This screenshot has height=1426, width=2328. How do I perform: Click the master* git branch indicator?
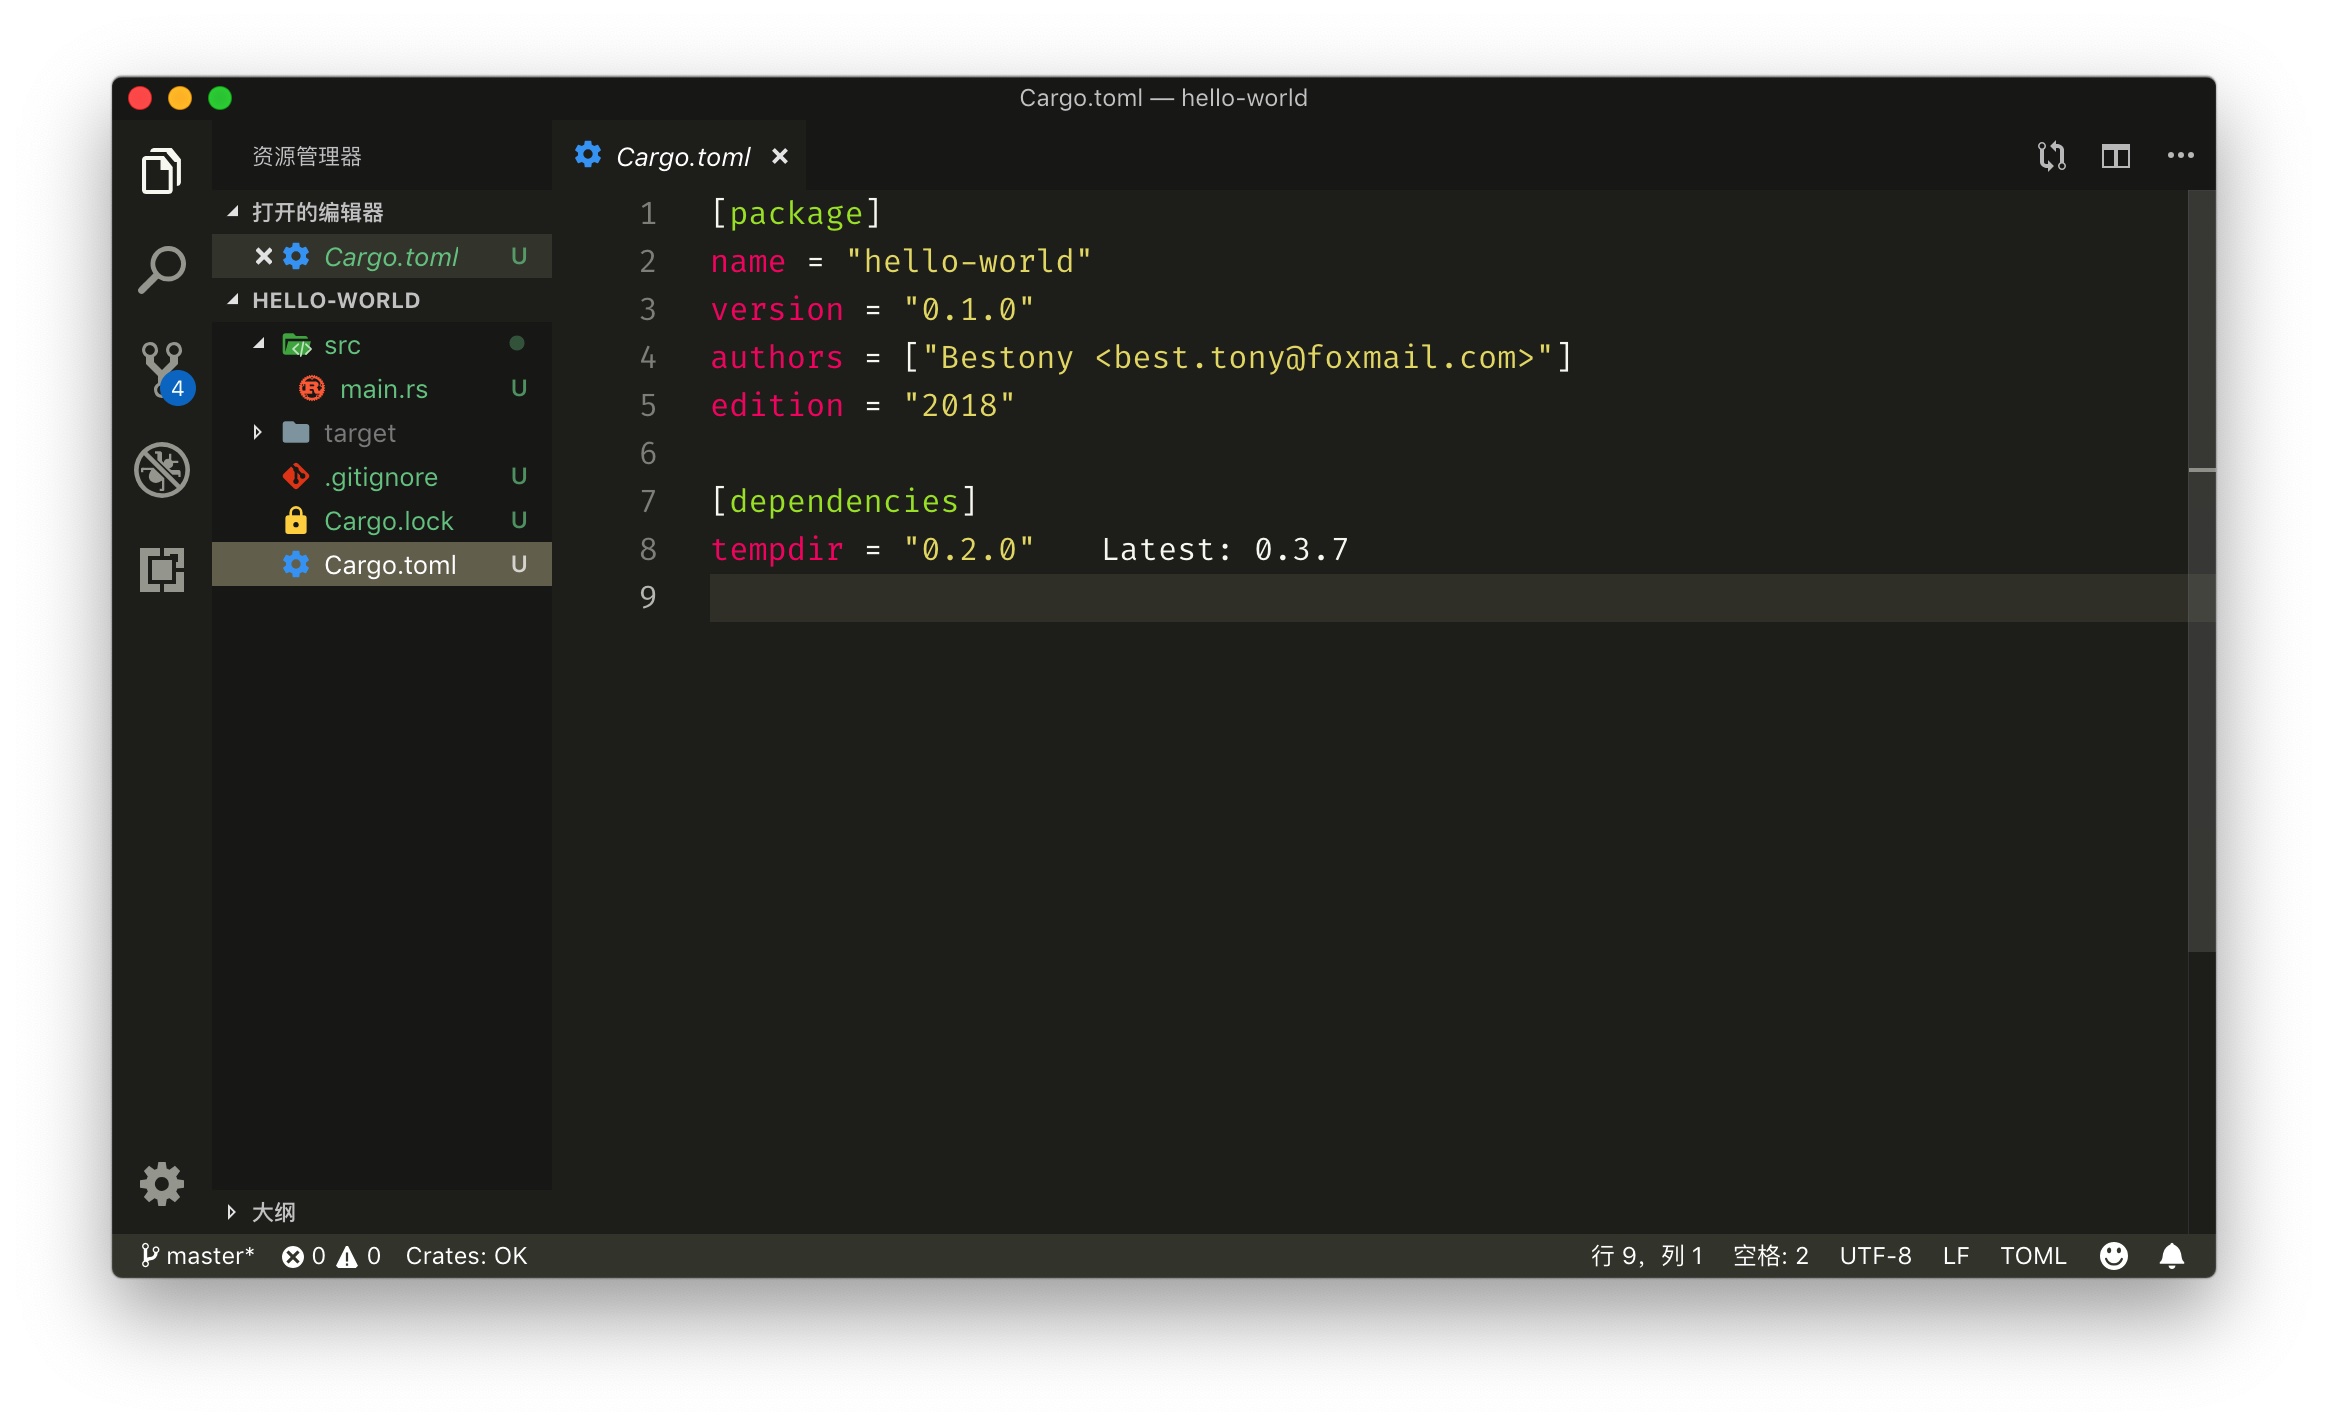[198, 1256]
